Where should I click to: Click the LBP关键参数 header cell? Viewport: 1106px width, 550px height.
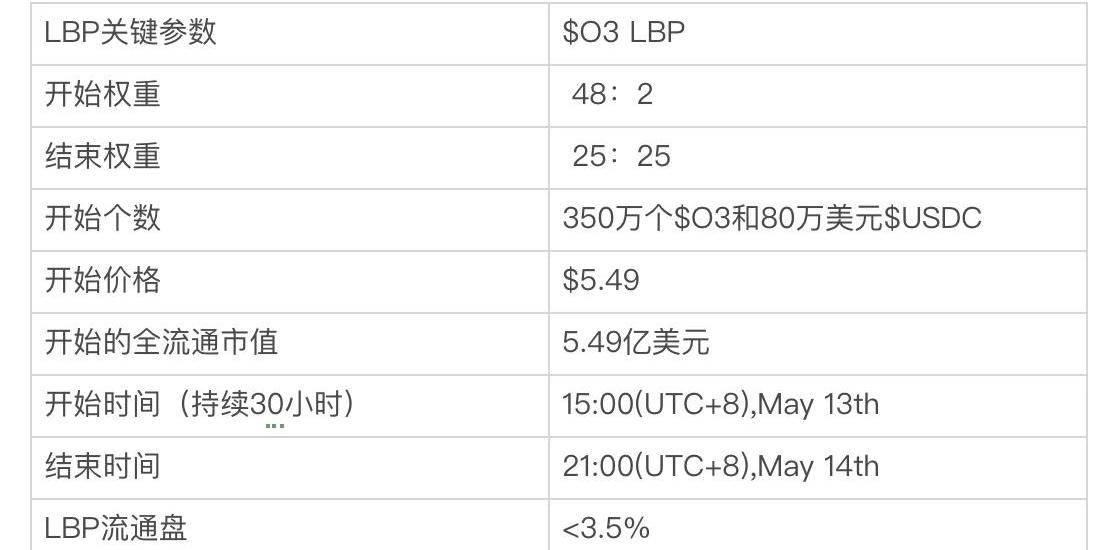click(x=130, y=32)
